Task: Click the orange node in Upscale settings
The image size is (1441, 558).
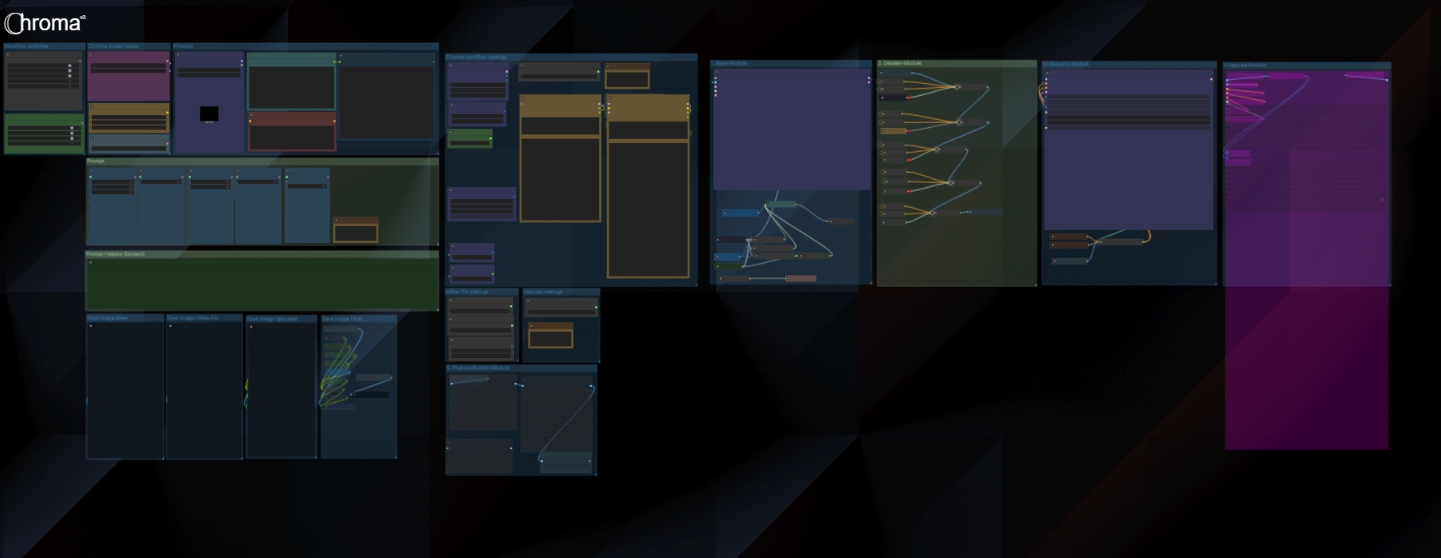Action: pos(551,335)
